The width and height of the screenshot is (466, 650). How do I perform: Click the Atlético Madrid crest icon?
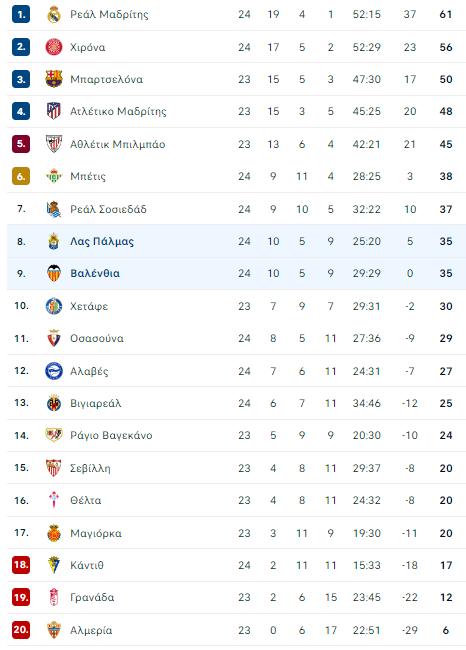tap(53, 111)
